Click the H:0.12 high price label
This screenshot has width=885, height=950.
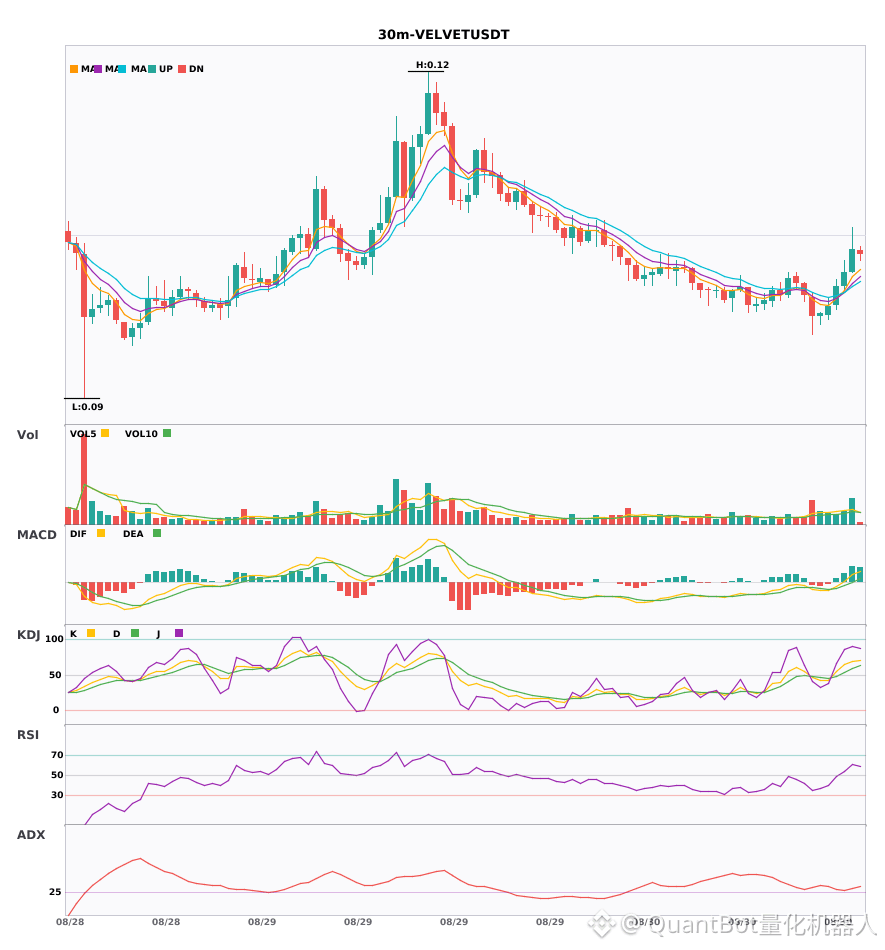tap(432, 65)
